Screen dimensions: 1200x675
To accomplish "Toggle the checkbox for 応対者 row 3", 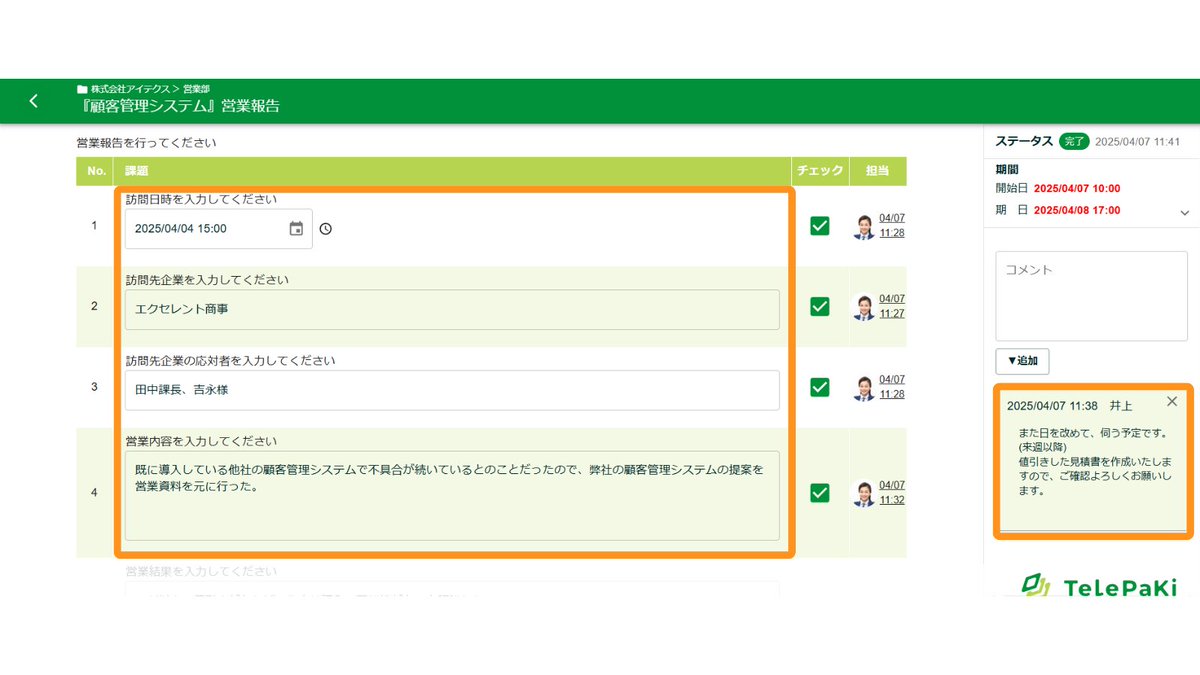I will point(820,387).
